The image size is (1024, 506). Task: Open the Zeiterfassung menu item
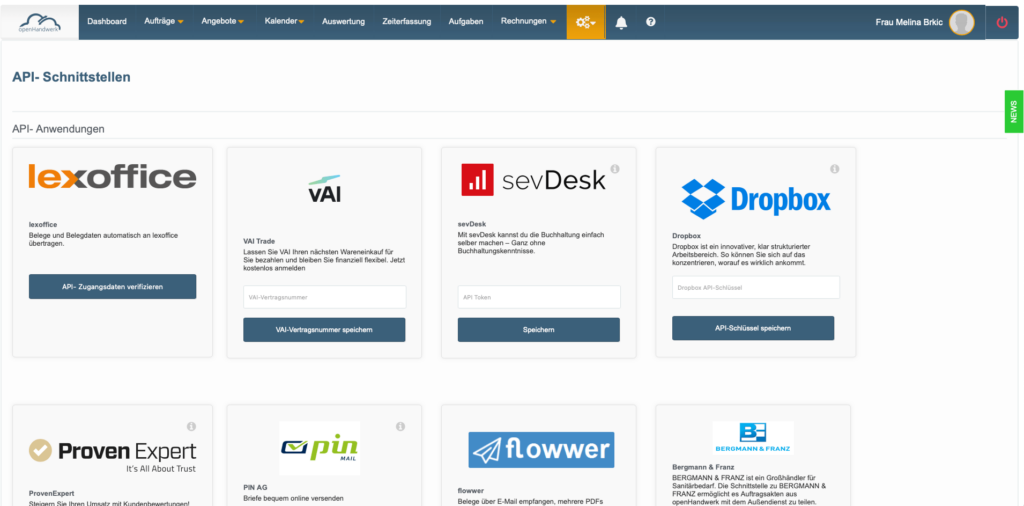tap(407, 22)
